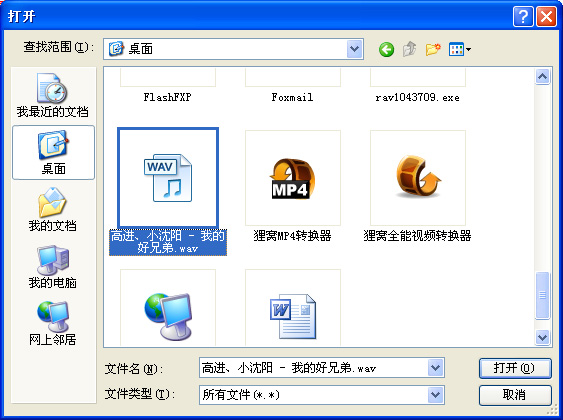
Task: Click the scrollbar down arrow
Action: pyautogui.click(x=542, y=337)
